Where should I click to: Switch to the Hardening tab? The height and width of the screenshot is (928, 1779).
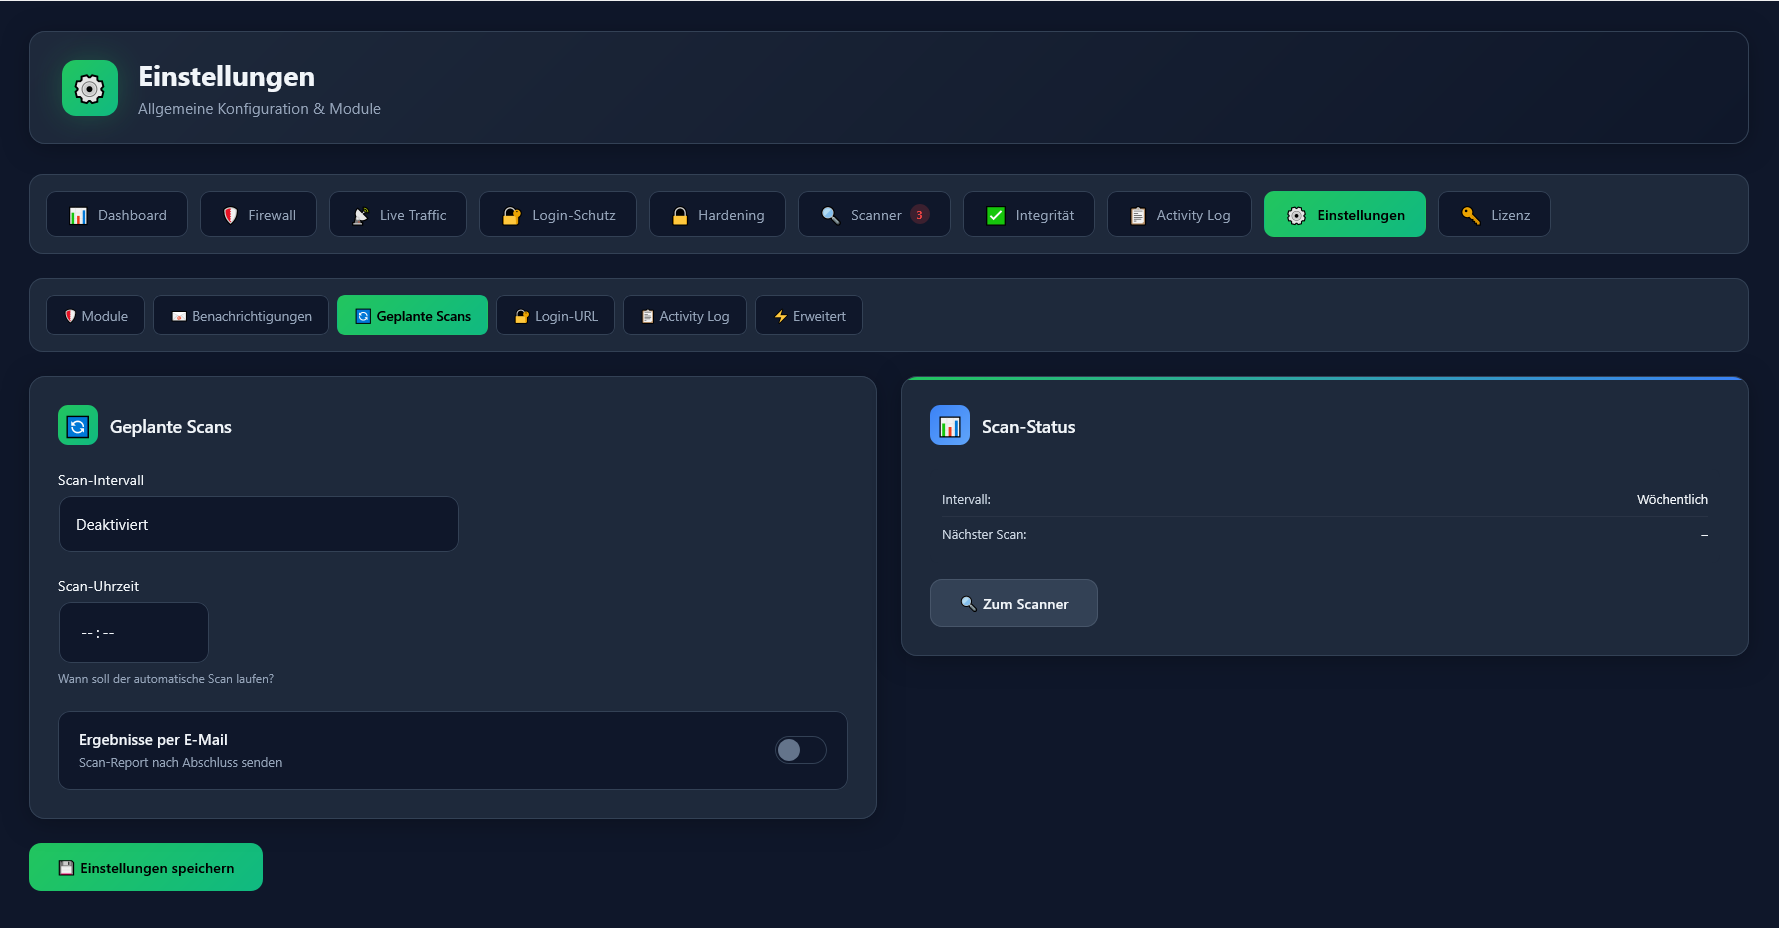[x=717, y=215]
